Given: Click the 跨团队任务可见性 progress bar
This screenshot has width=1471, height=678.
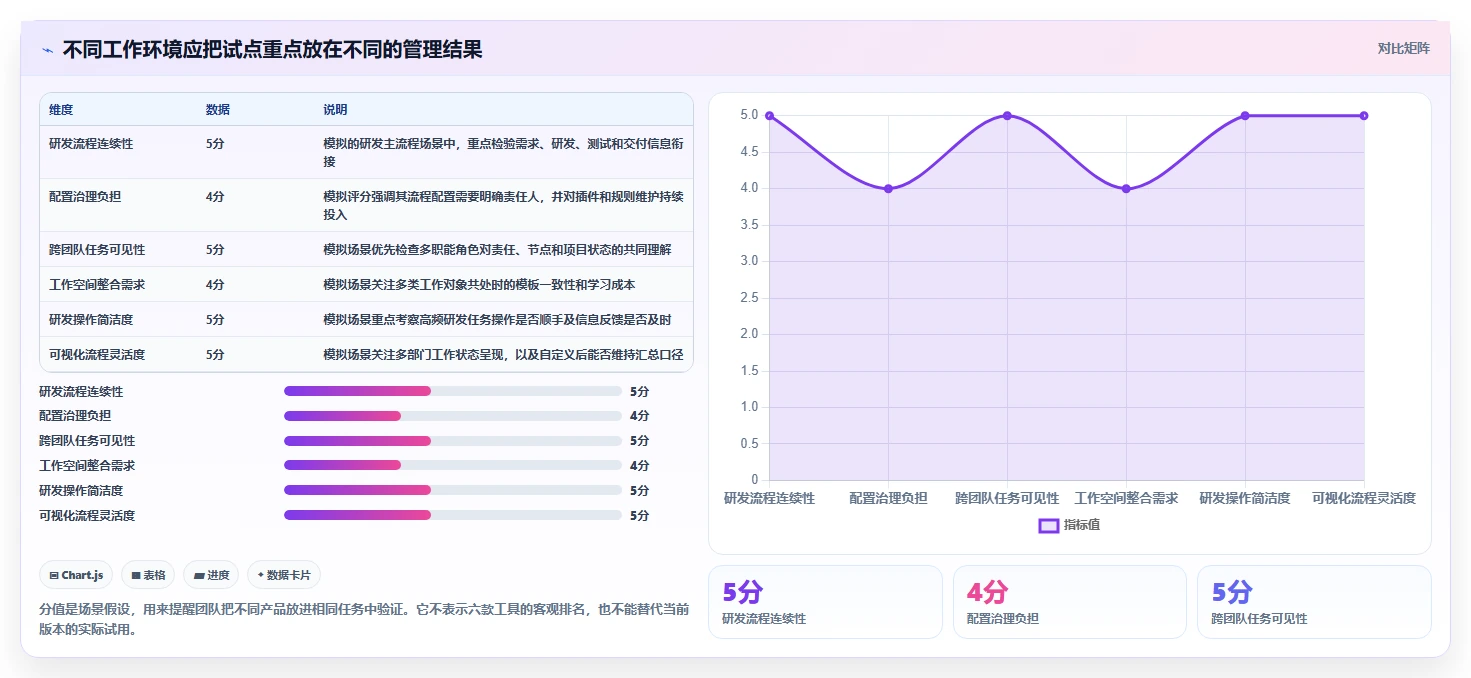Looking at the screenshot, I should point(453,441).
